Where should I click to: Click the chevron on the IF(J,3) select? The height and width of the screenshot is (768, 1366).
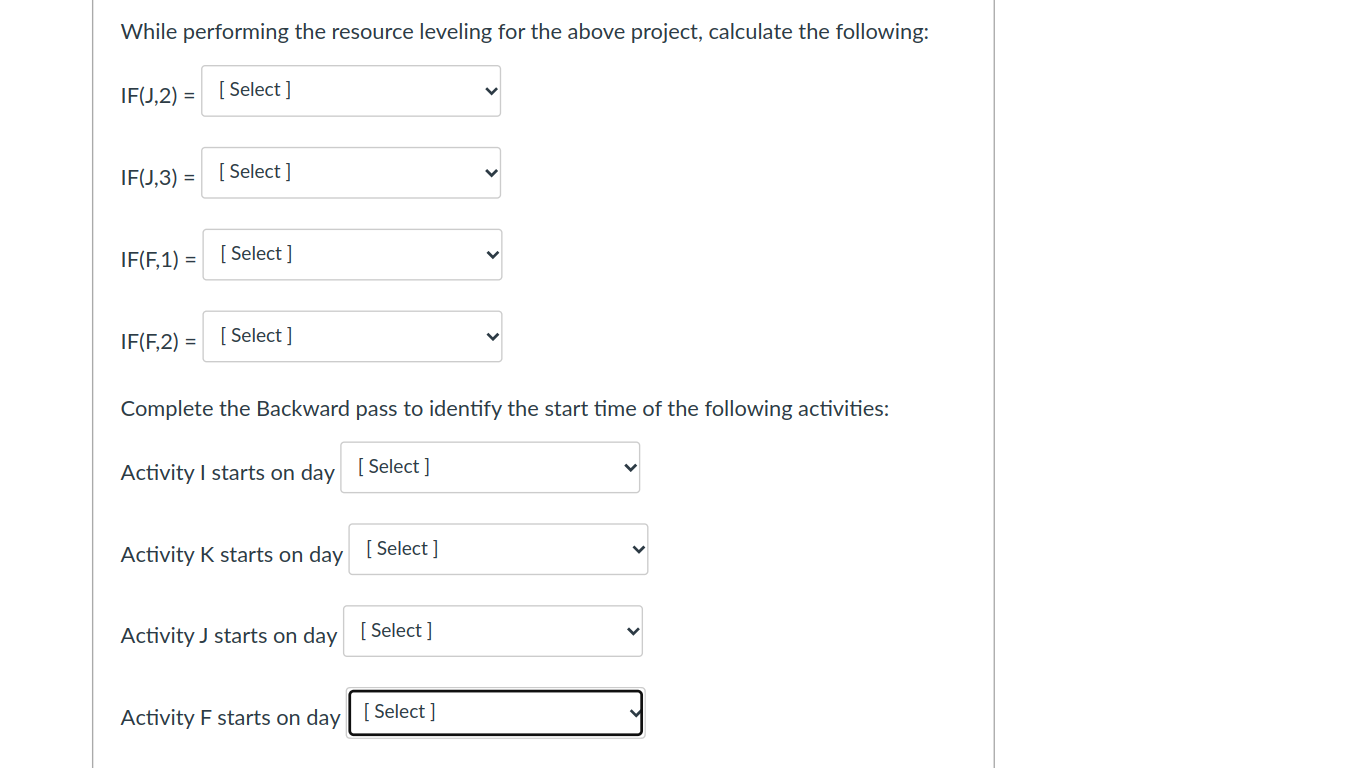click(488, 172)
